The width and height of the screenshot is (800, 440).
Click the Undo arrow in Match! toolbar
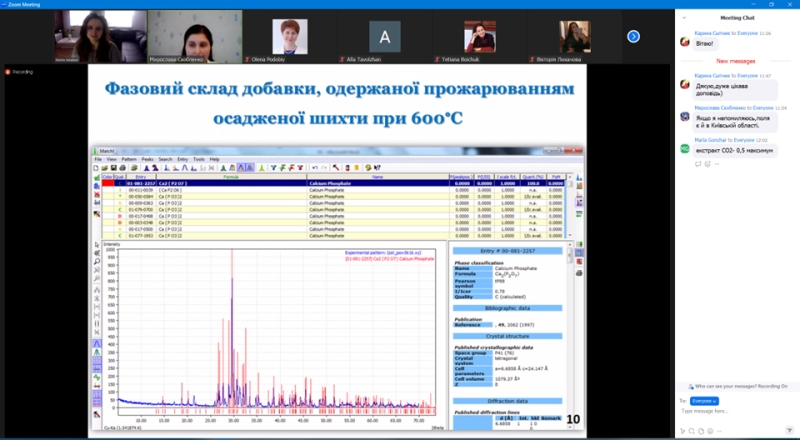point(315,167)
